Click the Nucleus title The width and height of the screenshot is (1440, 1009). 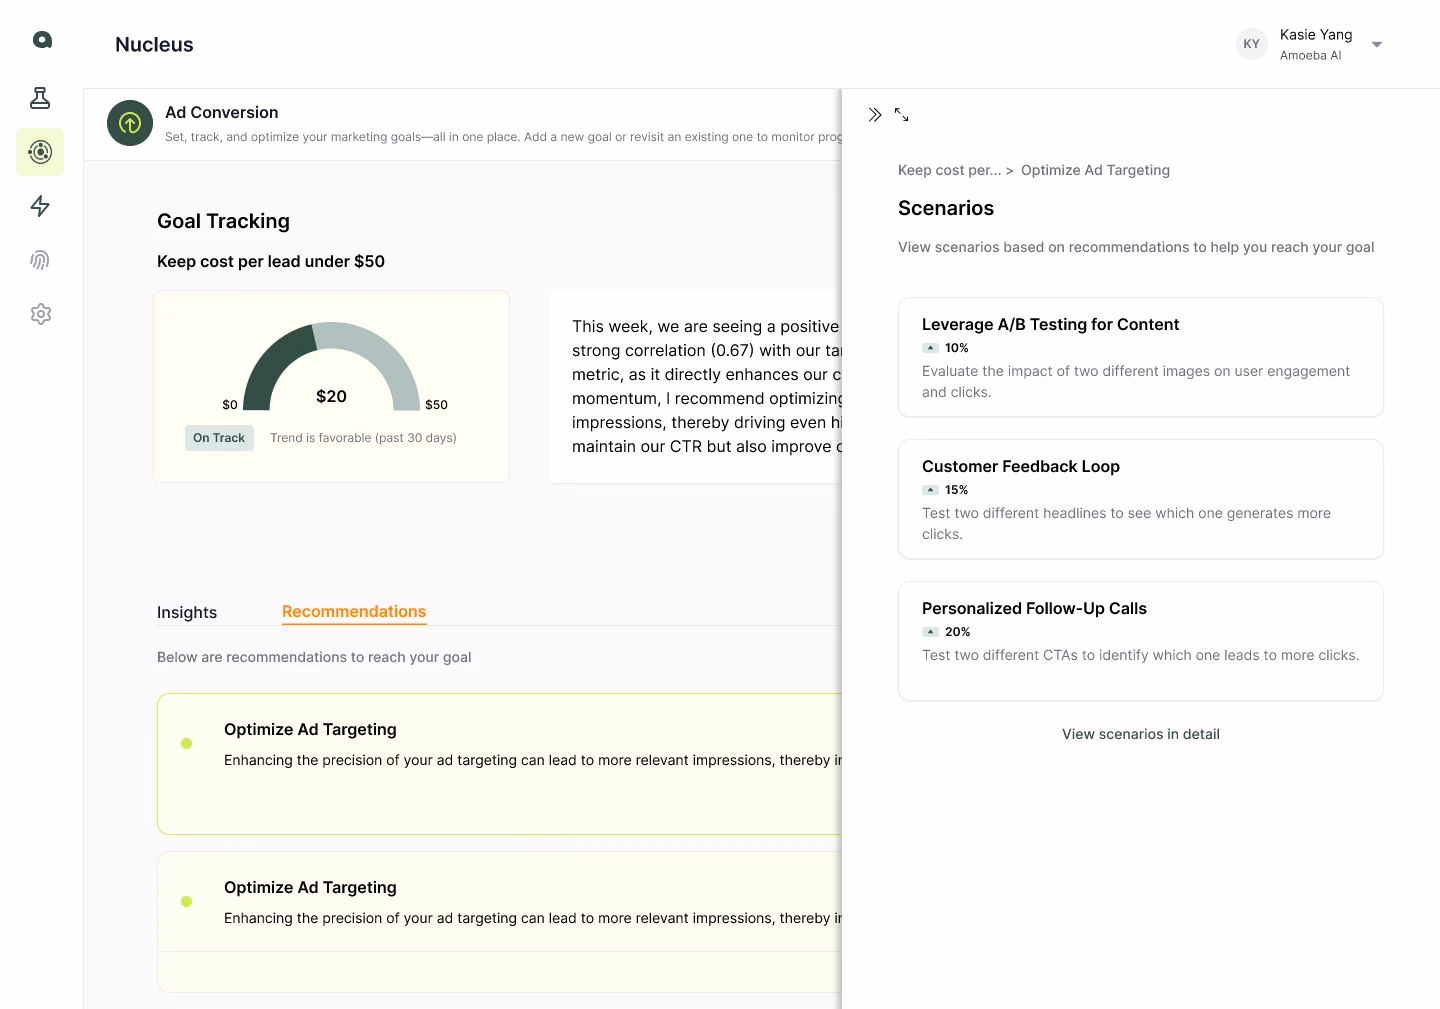[154, 44]
